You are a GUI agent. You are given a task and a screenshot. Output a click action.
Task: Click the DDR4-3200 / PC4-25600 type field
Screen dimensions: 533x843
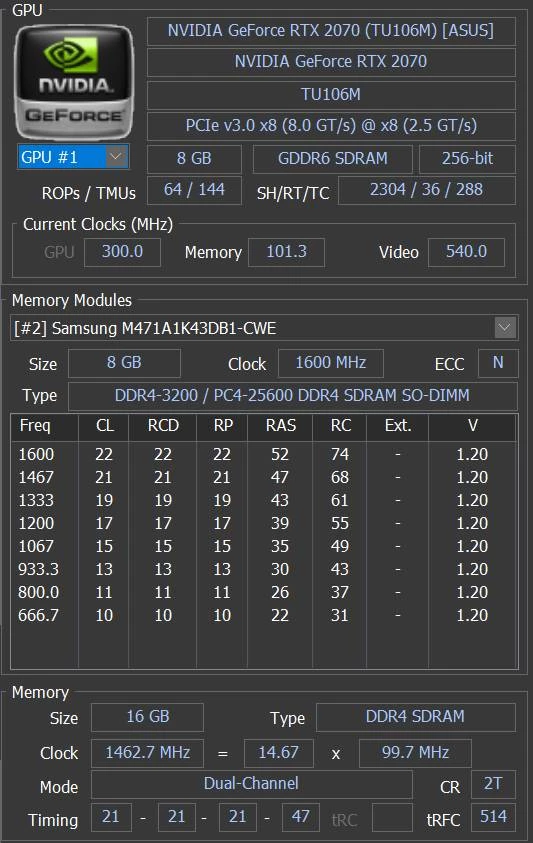[293, 396]
